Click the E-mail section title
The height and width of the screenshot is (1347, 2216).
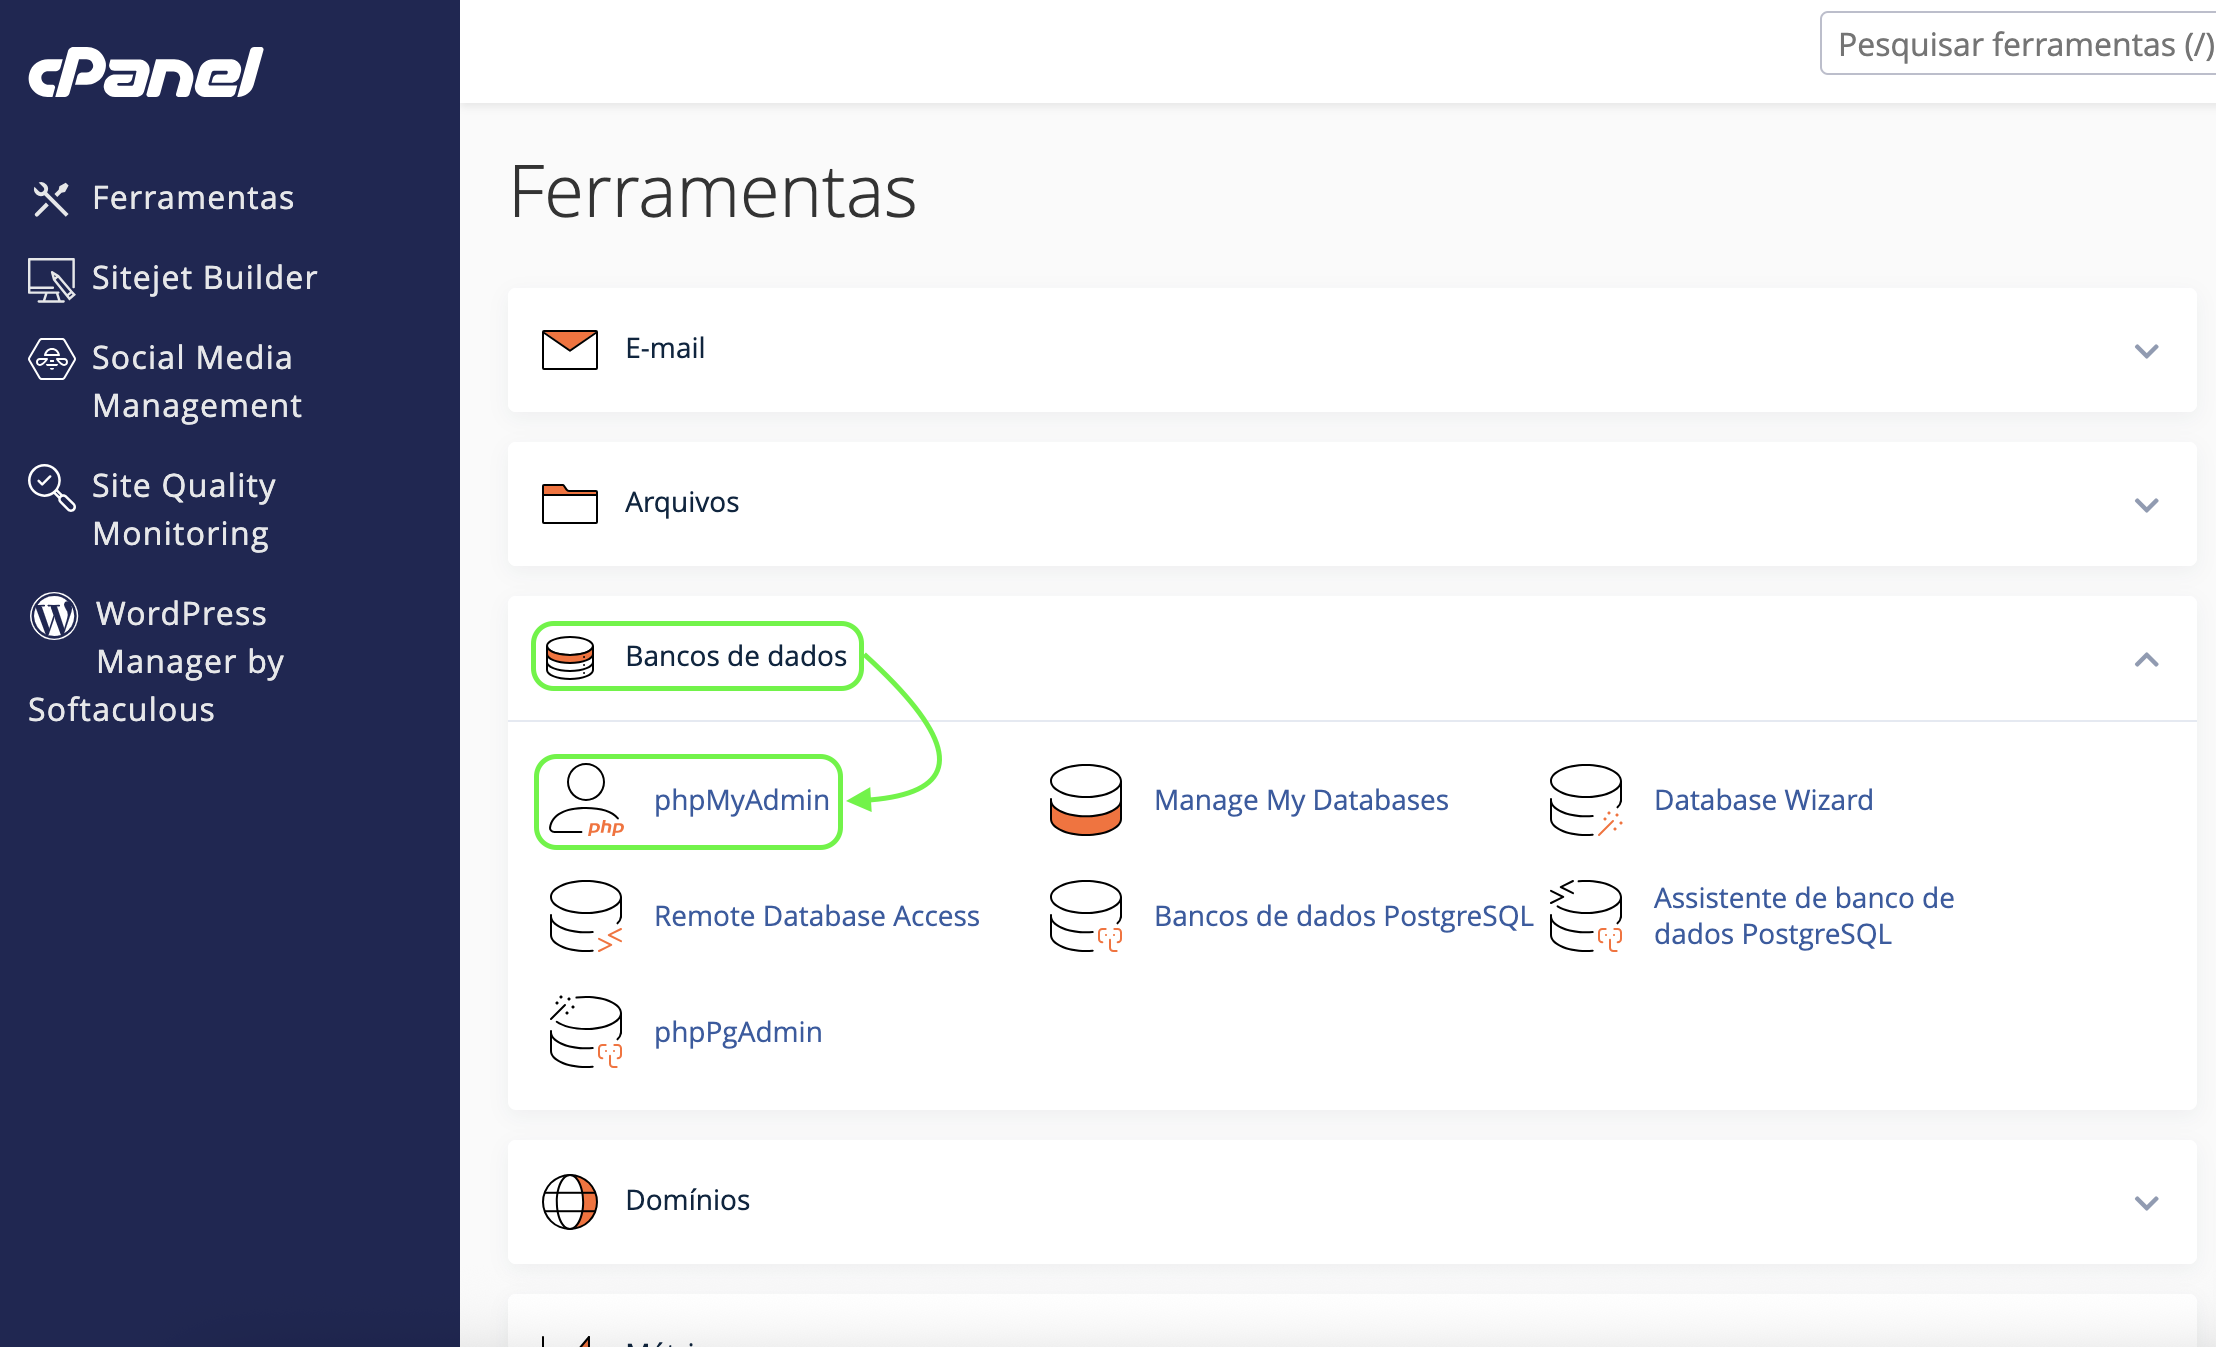point(665,348)
